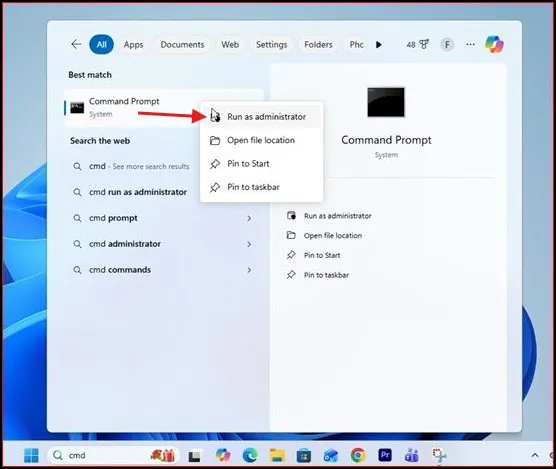Switch to the Settings filter tab
This screenshot has height=469, width=556.
pyautogui.click(x=272, y=45)
